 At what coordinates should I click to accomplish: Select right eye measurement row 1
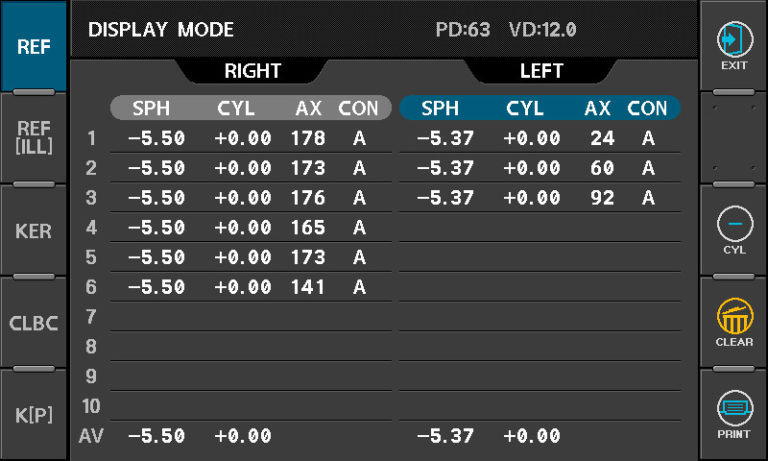[x=251, y=139]
